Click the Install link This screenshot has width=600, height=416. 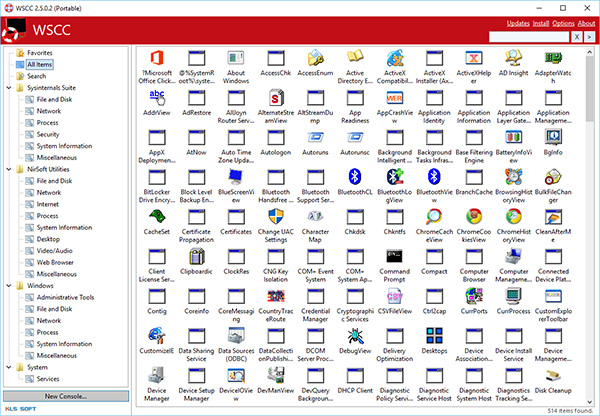click(x=541, y=23)
